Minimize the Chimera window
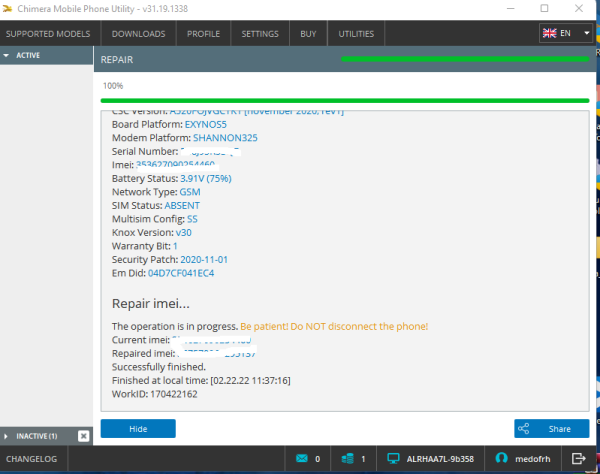Image resolution: width=600 pixels, height=474 pixels. click(x=510, y=8)
